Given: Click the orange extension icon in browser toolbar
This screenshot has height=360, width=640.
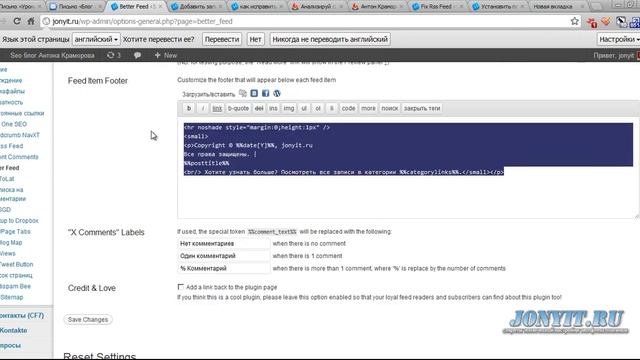Looking at the screenshot, I should pyautogui.click(x=606, y=21).
